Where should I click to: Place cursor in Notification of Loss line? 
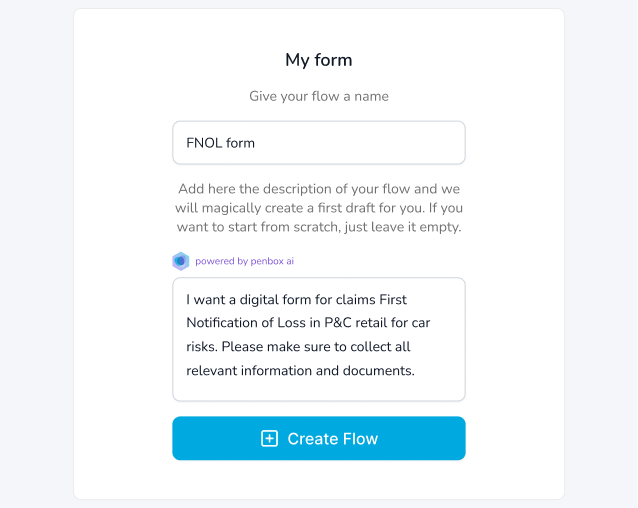(x=308, y=323)
